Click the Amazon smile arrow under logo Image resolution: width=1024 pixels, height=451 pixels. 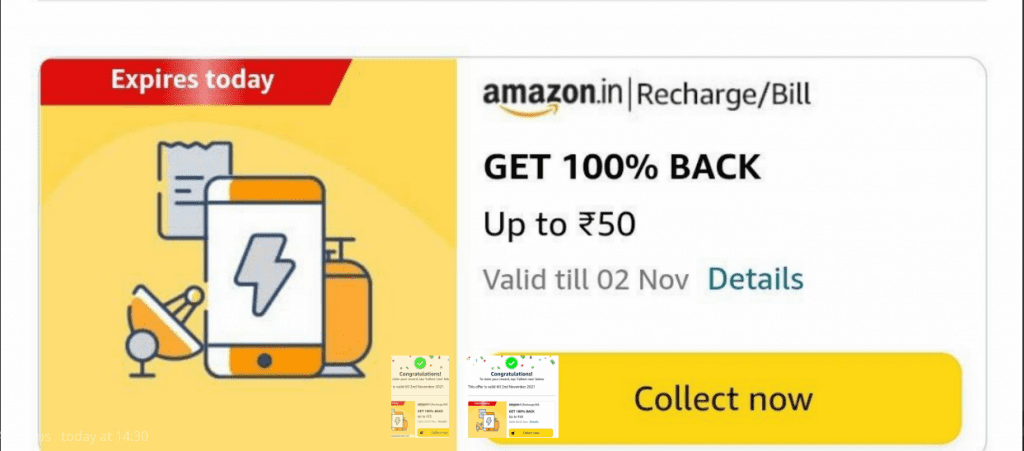pyautogui.click(x=522, y=109)
